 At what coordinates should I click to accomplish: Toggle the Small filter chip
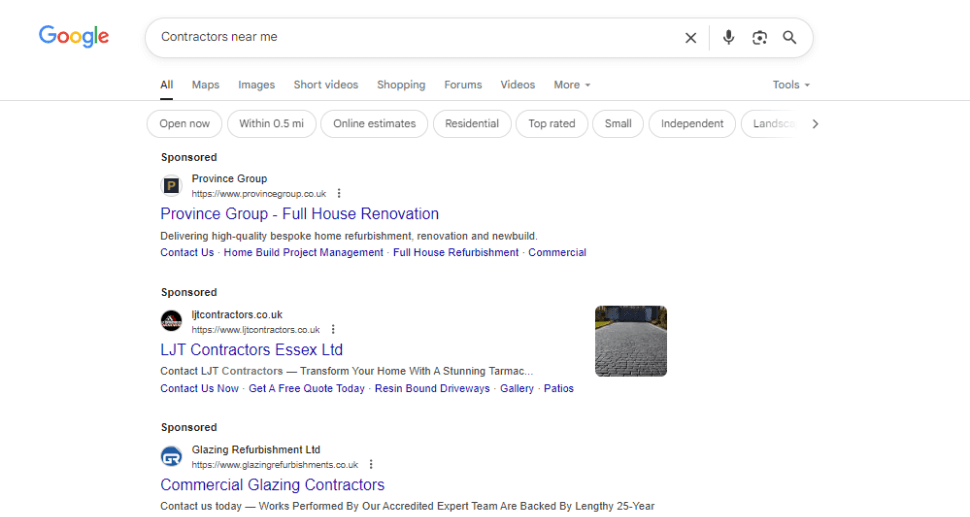(618, 124)
